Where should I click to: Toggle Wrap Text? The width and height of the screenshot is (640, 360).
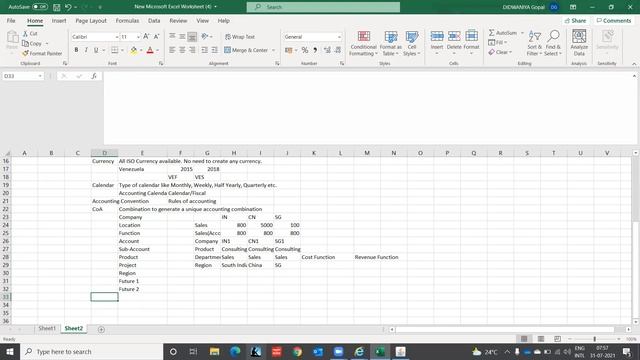pos(240,37)
